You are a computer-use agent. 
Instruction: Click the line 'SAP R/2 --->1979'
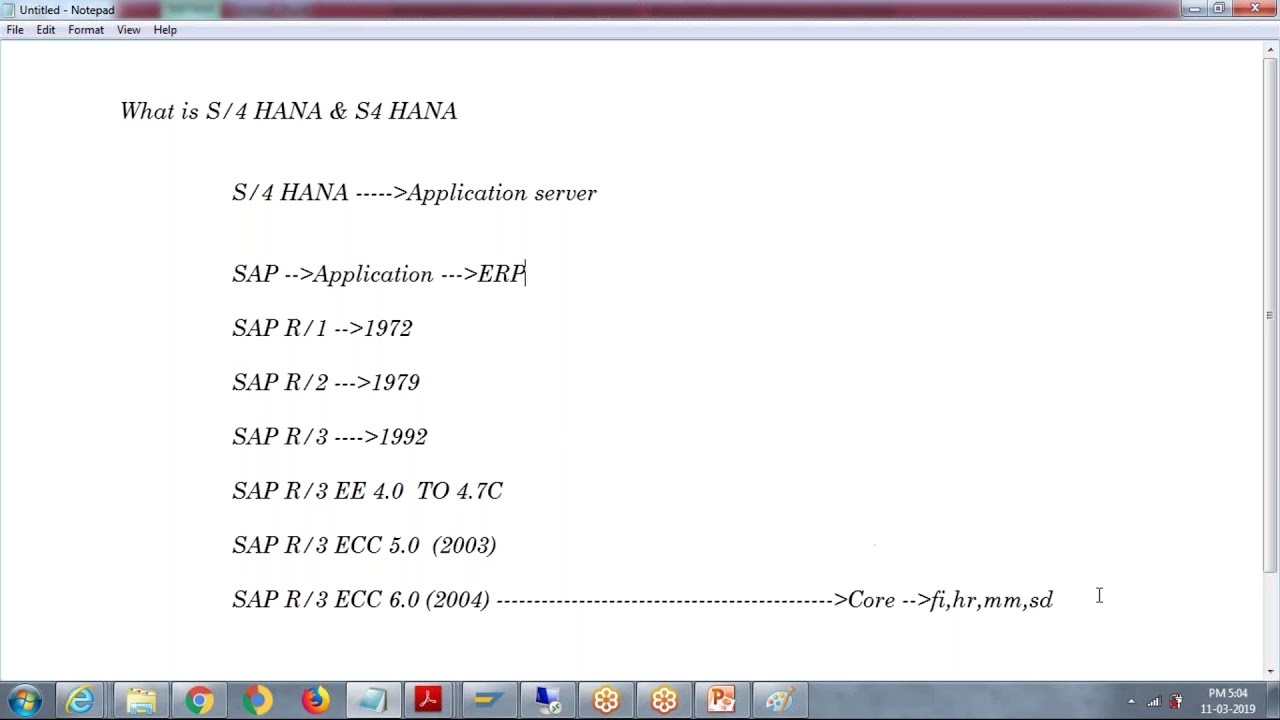click(326, 382)
